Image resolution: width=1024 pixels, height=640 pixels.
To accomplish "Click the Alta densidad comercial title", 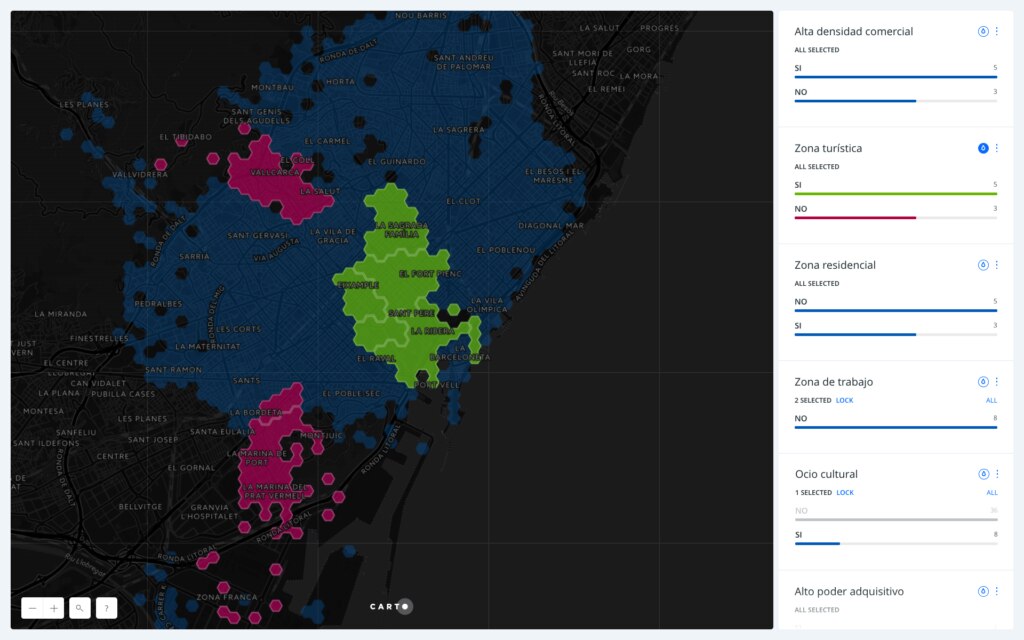I will pos(854,31).
